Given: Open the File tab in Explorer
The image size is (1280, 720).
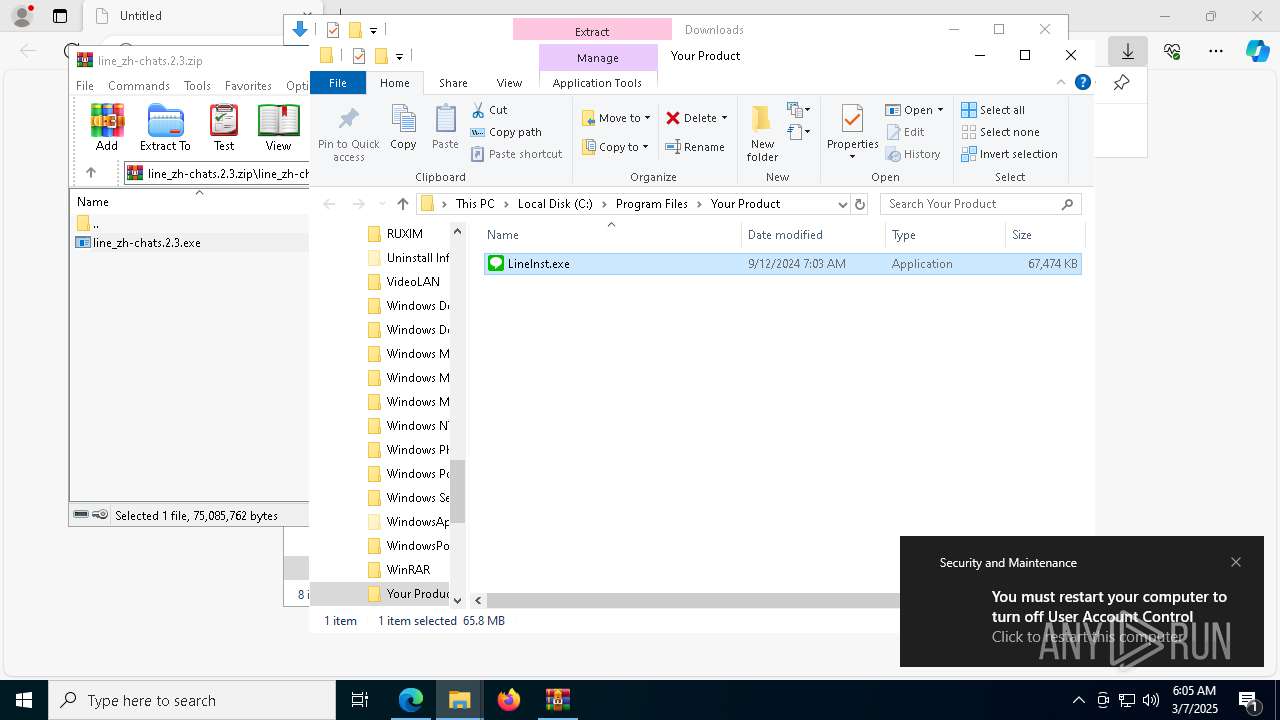Looking at the screenshot, I should coord(338,83).
